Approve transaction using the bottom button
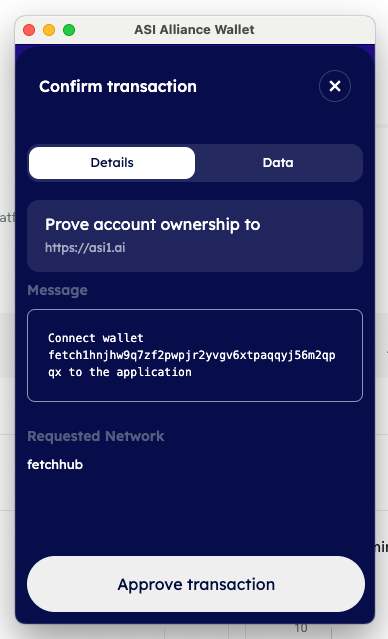This screenshot has height=639, width=388. coord(196,584)
